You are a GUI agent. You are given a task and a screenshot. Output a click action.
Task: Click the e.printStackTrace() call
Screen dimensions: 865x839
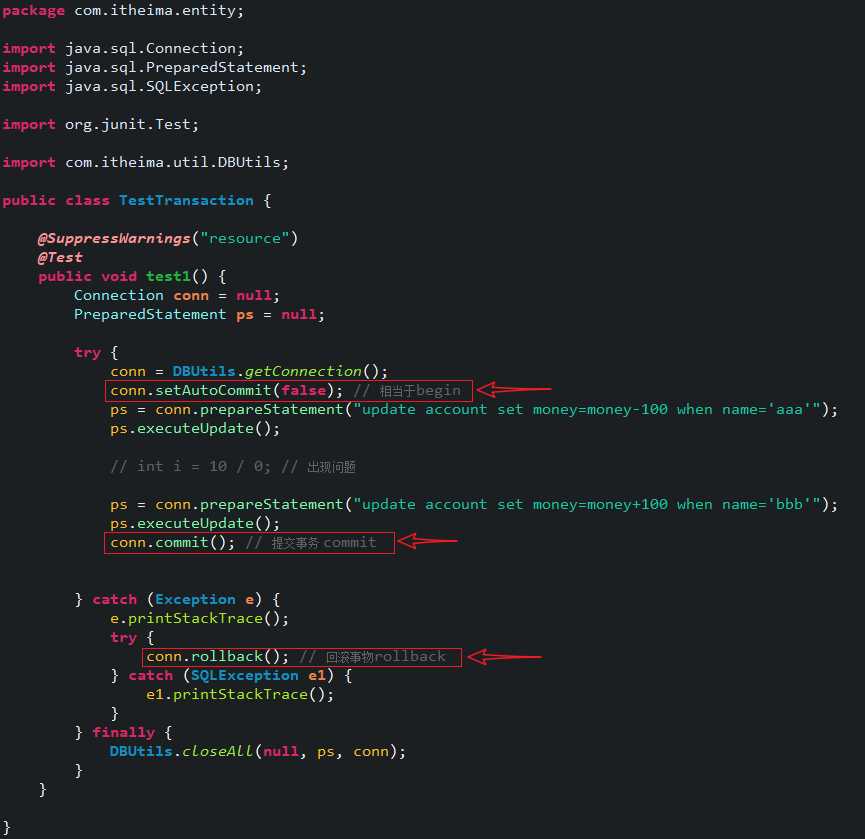[199, 618]
